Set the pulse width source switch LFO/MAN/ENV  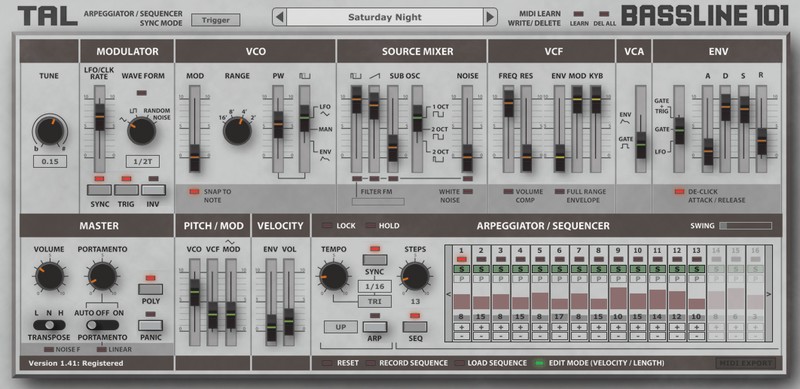(x=305, y=118)
